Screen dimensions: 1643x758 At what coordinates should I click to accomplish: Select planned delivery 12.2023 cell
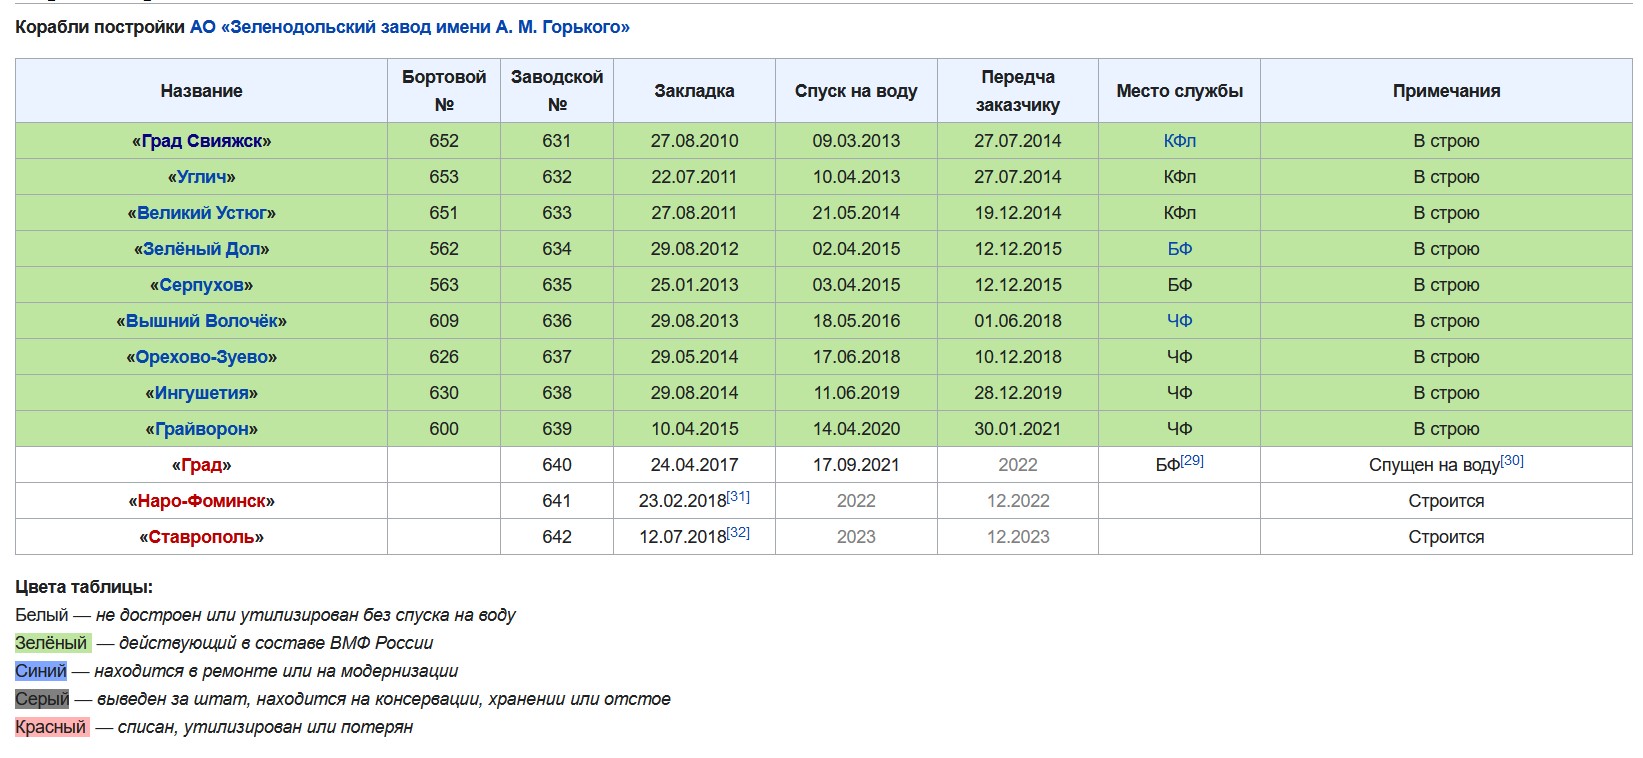click(x=1018, y=537)
